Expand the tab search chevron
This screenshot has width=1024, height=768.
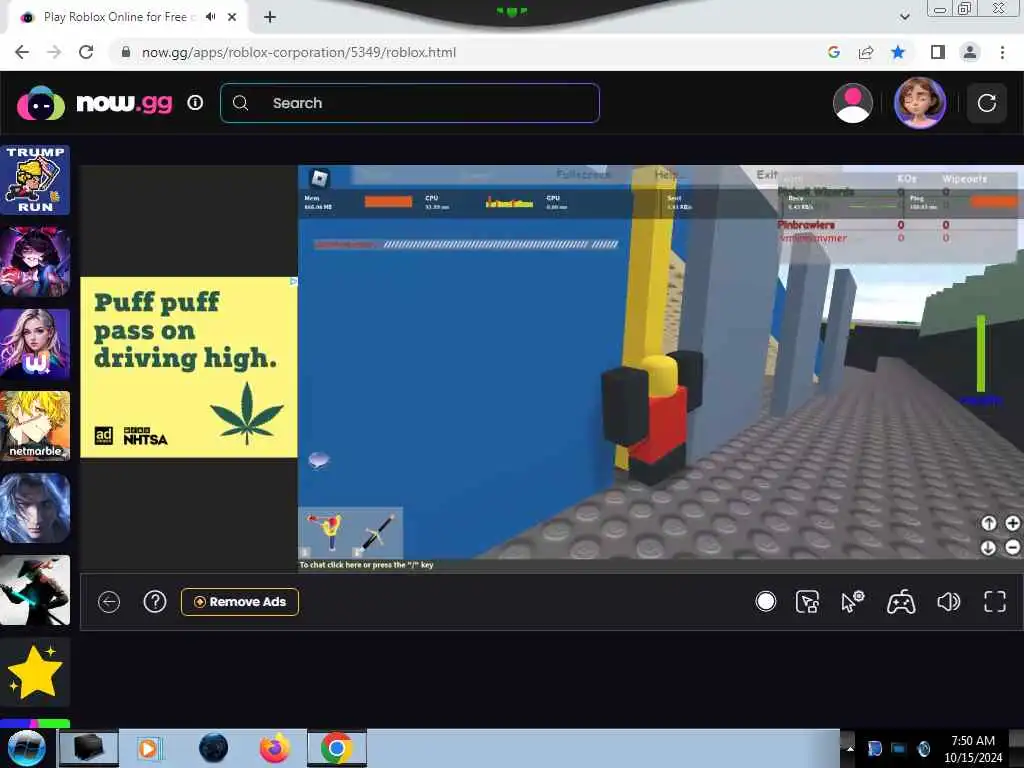(904, 17)
